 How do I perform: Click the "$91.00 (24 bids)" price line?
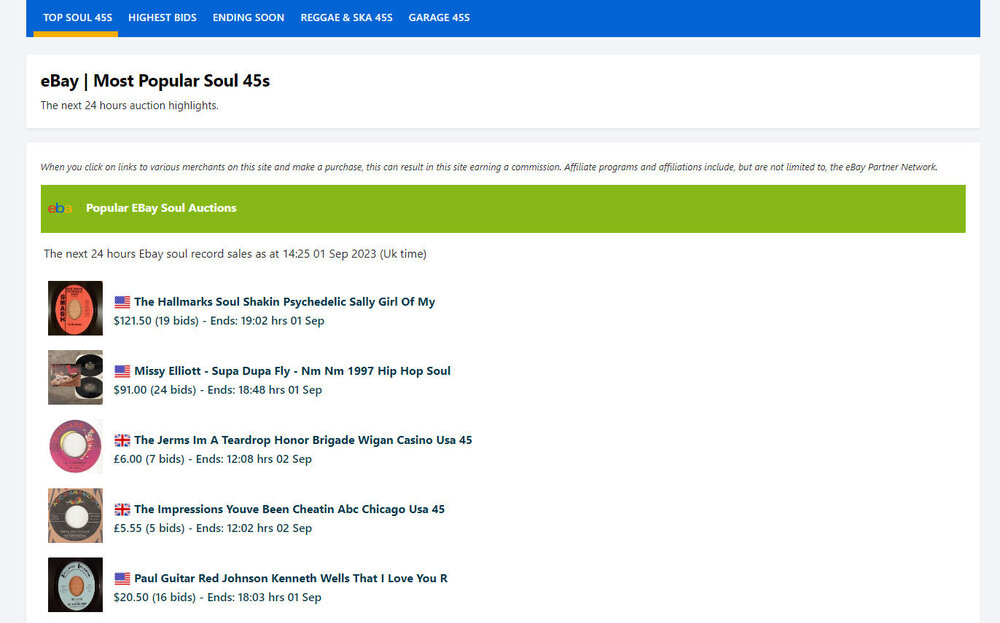(217, 390)
